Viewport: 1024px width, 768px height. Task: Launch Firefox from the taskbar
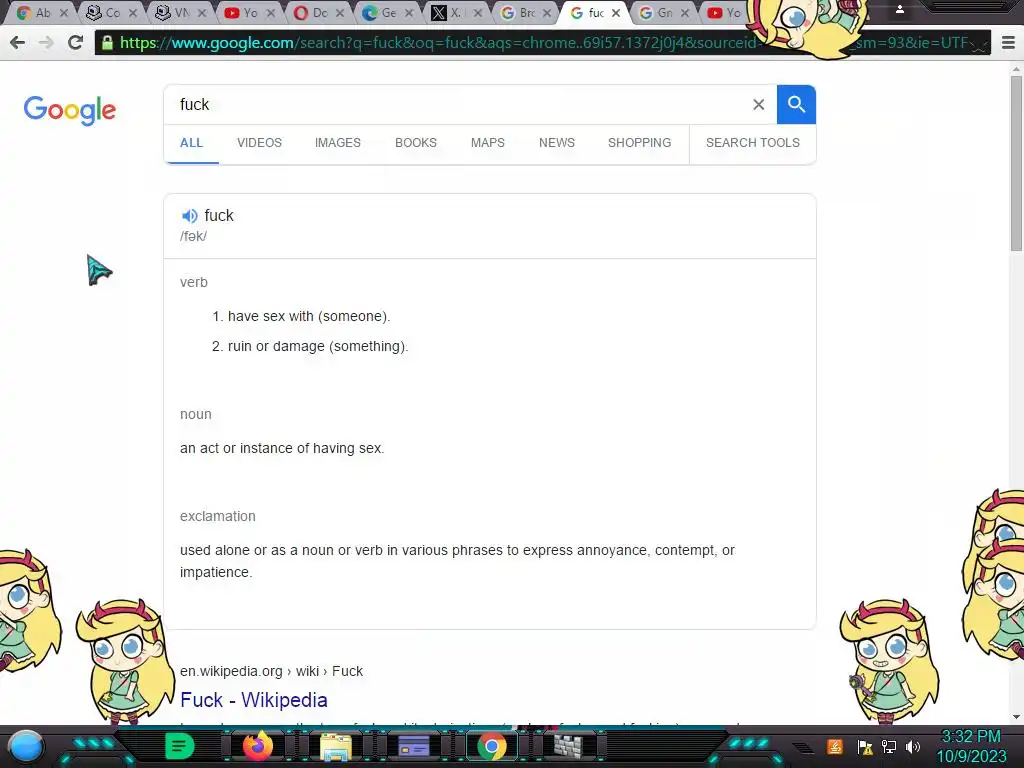pyautogui.click(x=257, y=746)
